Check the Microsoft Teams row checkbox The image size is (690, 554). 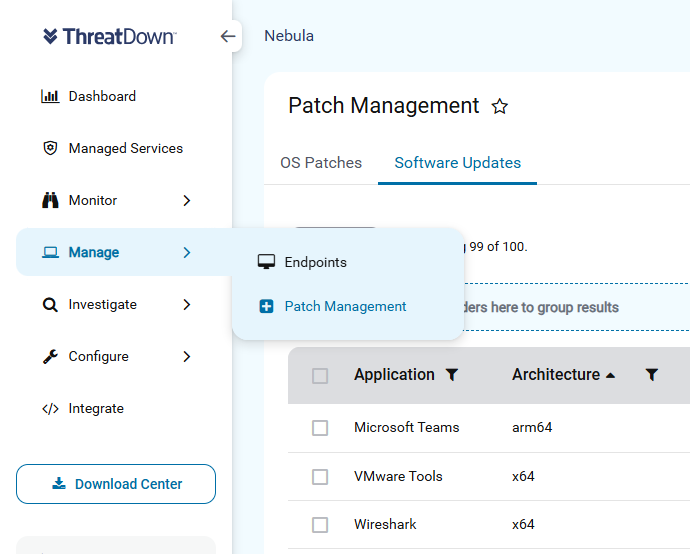tap(320, 427)
